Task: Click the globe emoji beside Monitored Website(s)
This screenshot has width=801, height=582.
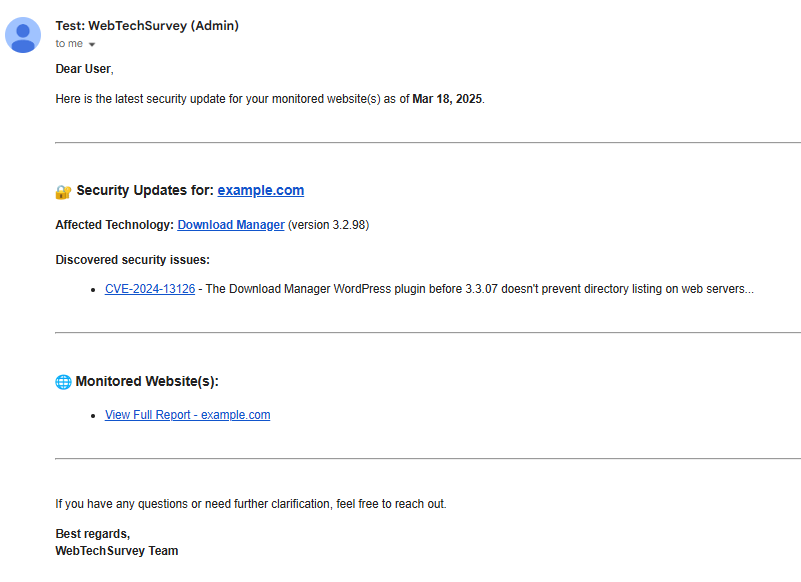Action: tap(63, 382)
